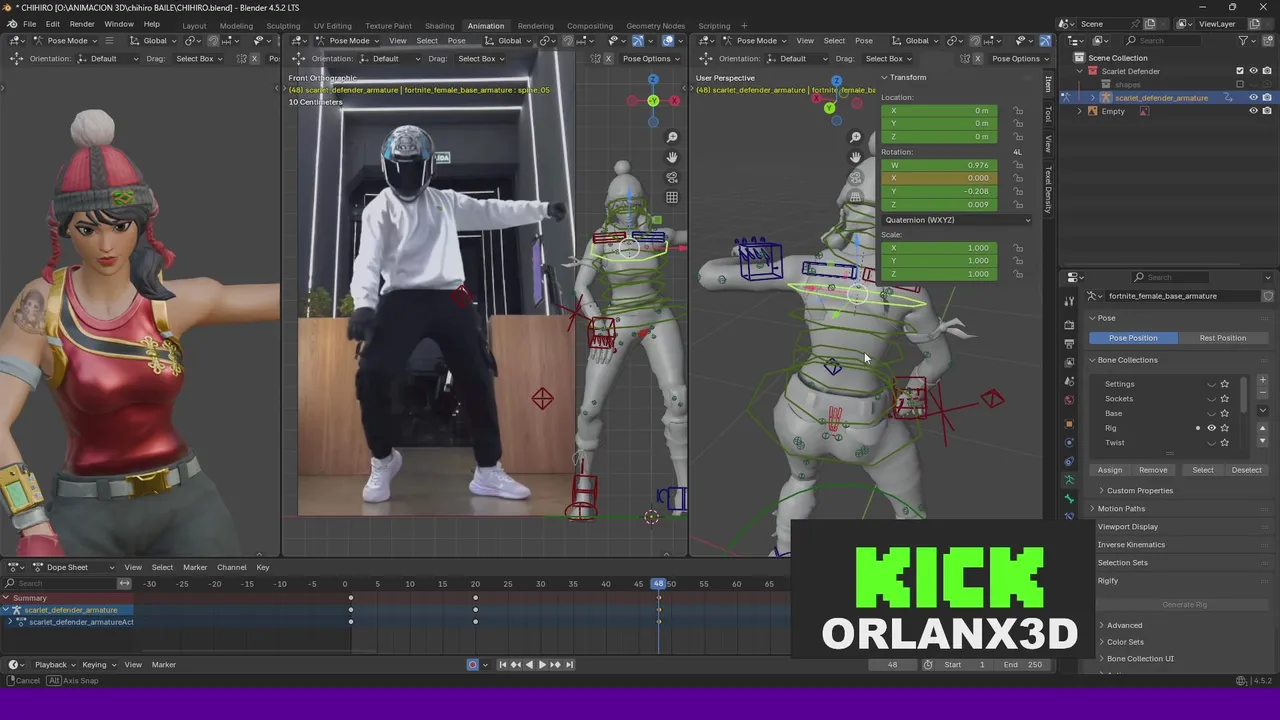Image resolution: width=1280 pixels, height=720 pixels.
Task: Click Select in the Bone Collections panel
Action: pos(1203,470)
